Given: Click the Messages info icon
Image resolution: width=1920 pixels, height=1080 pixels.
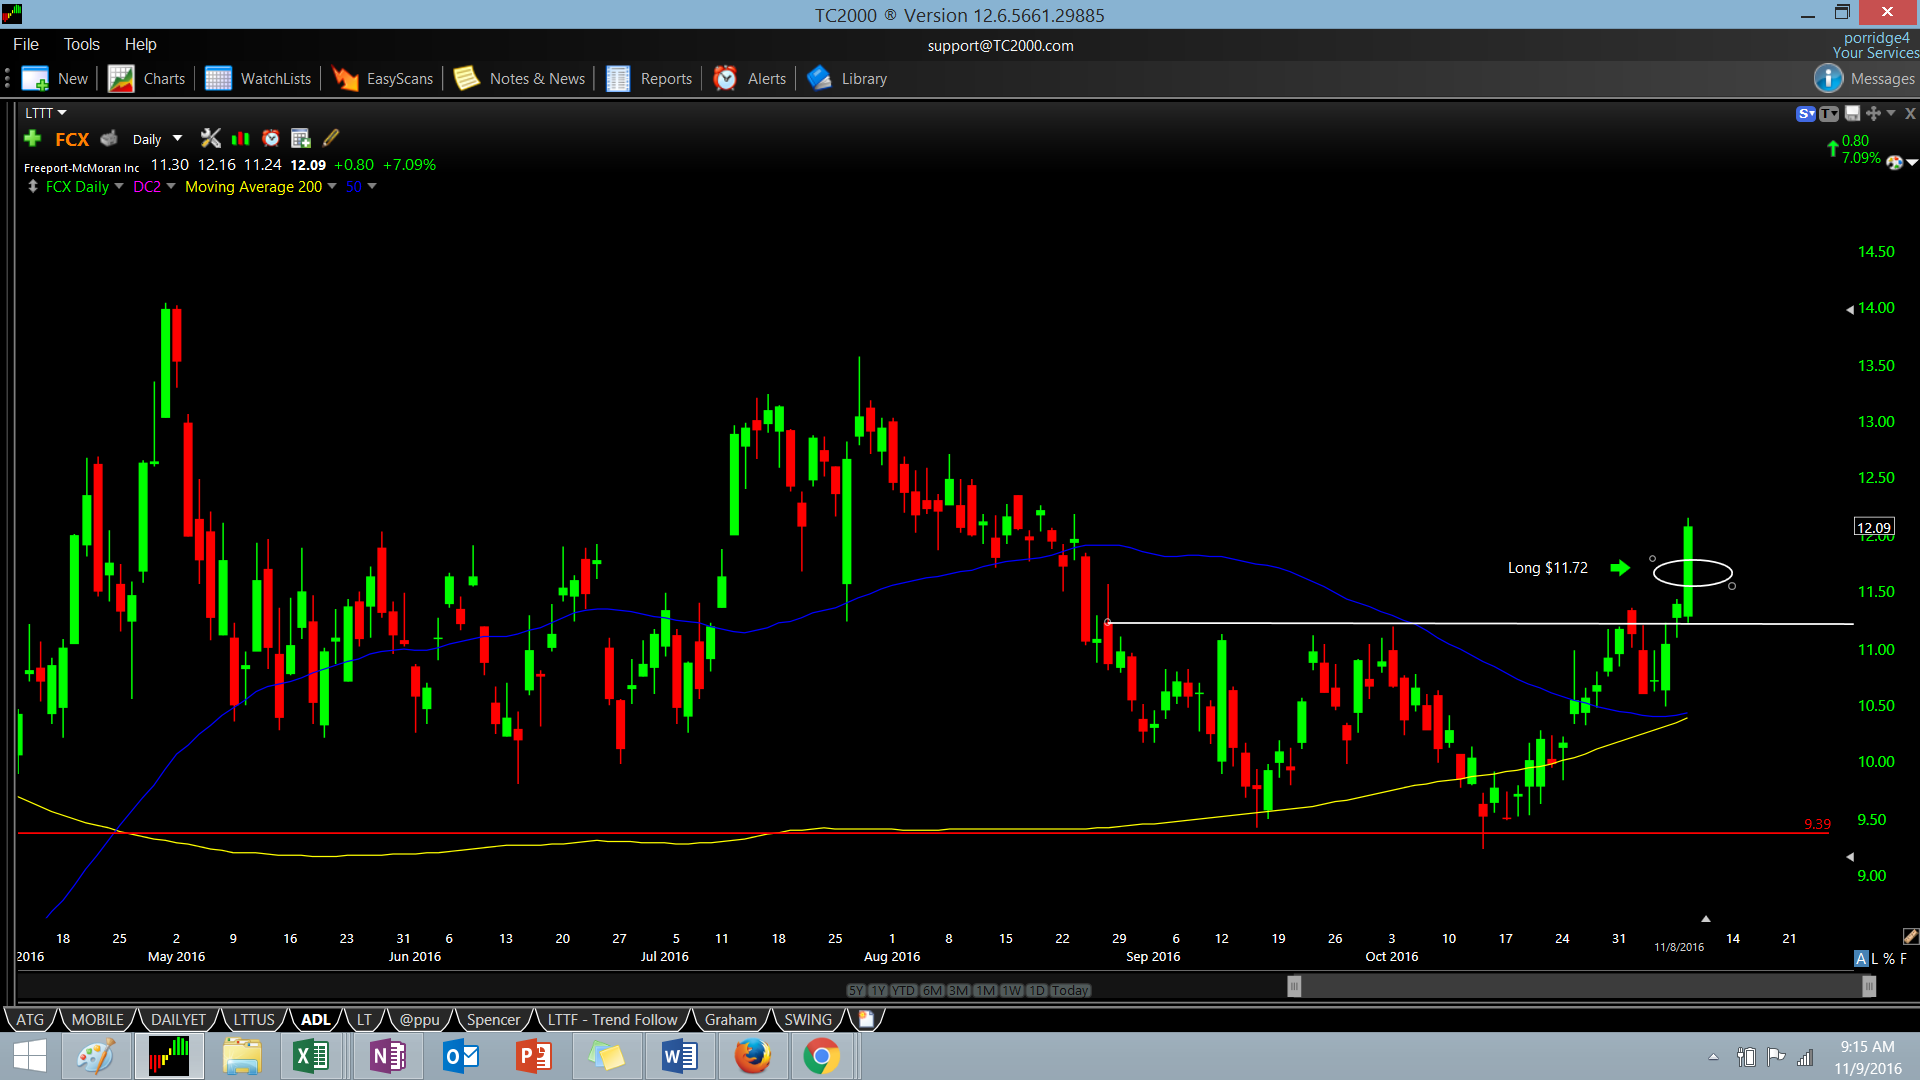Looking at the screenshot, I should point(1828,78).
